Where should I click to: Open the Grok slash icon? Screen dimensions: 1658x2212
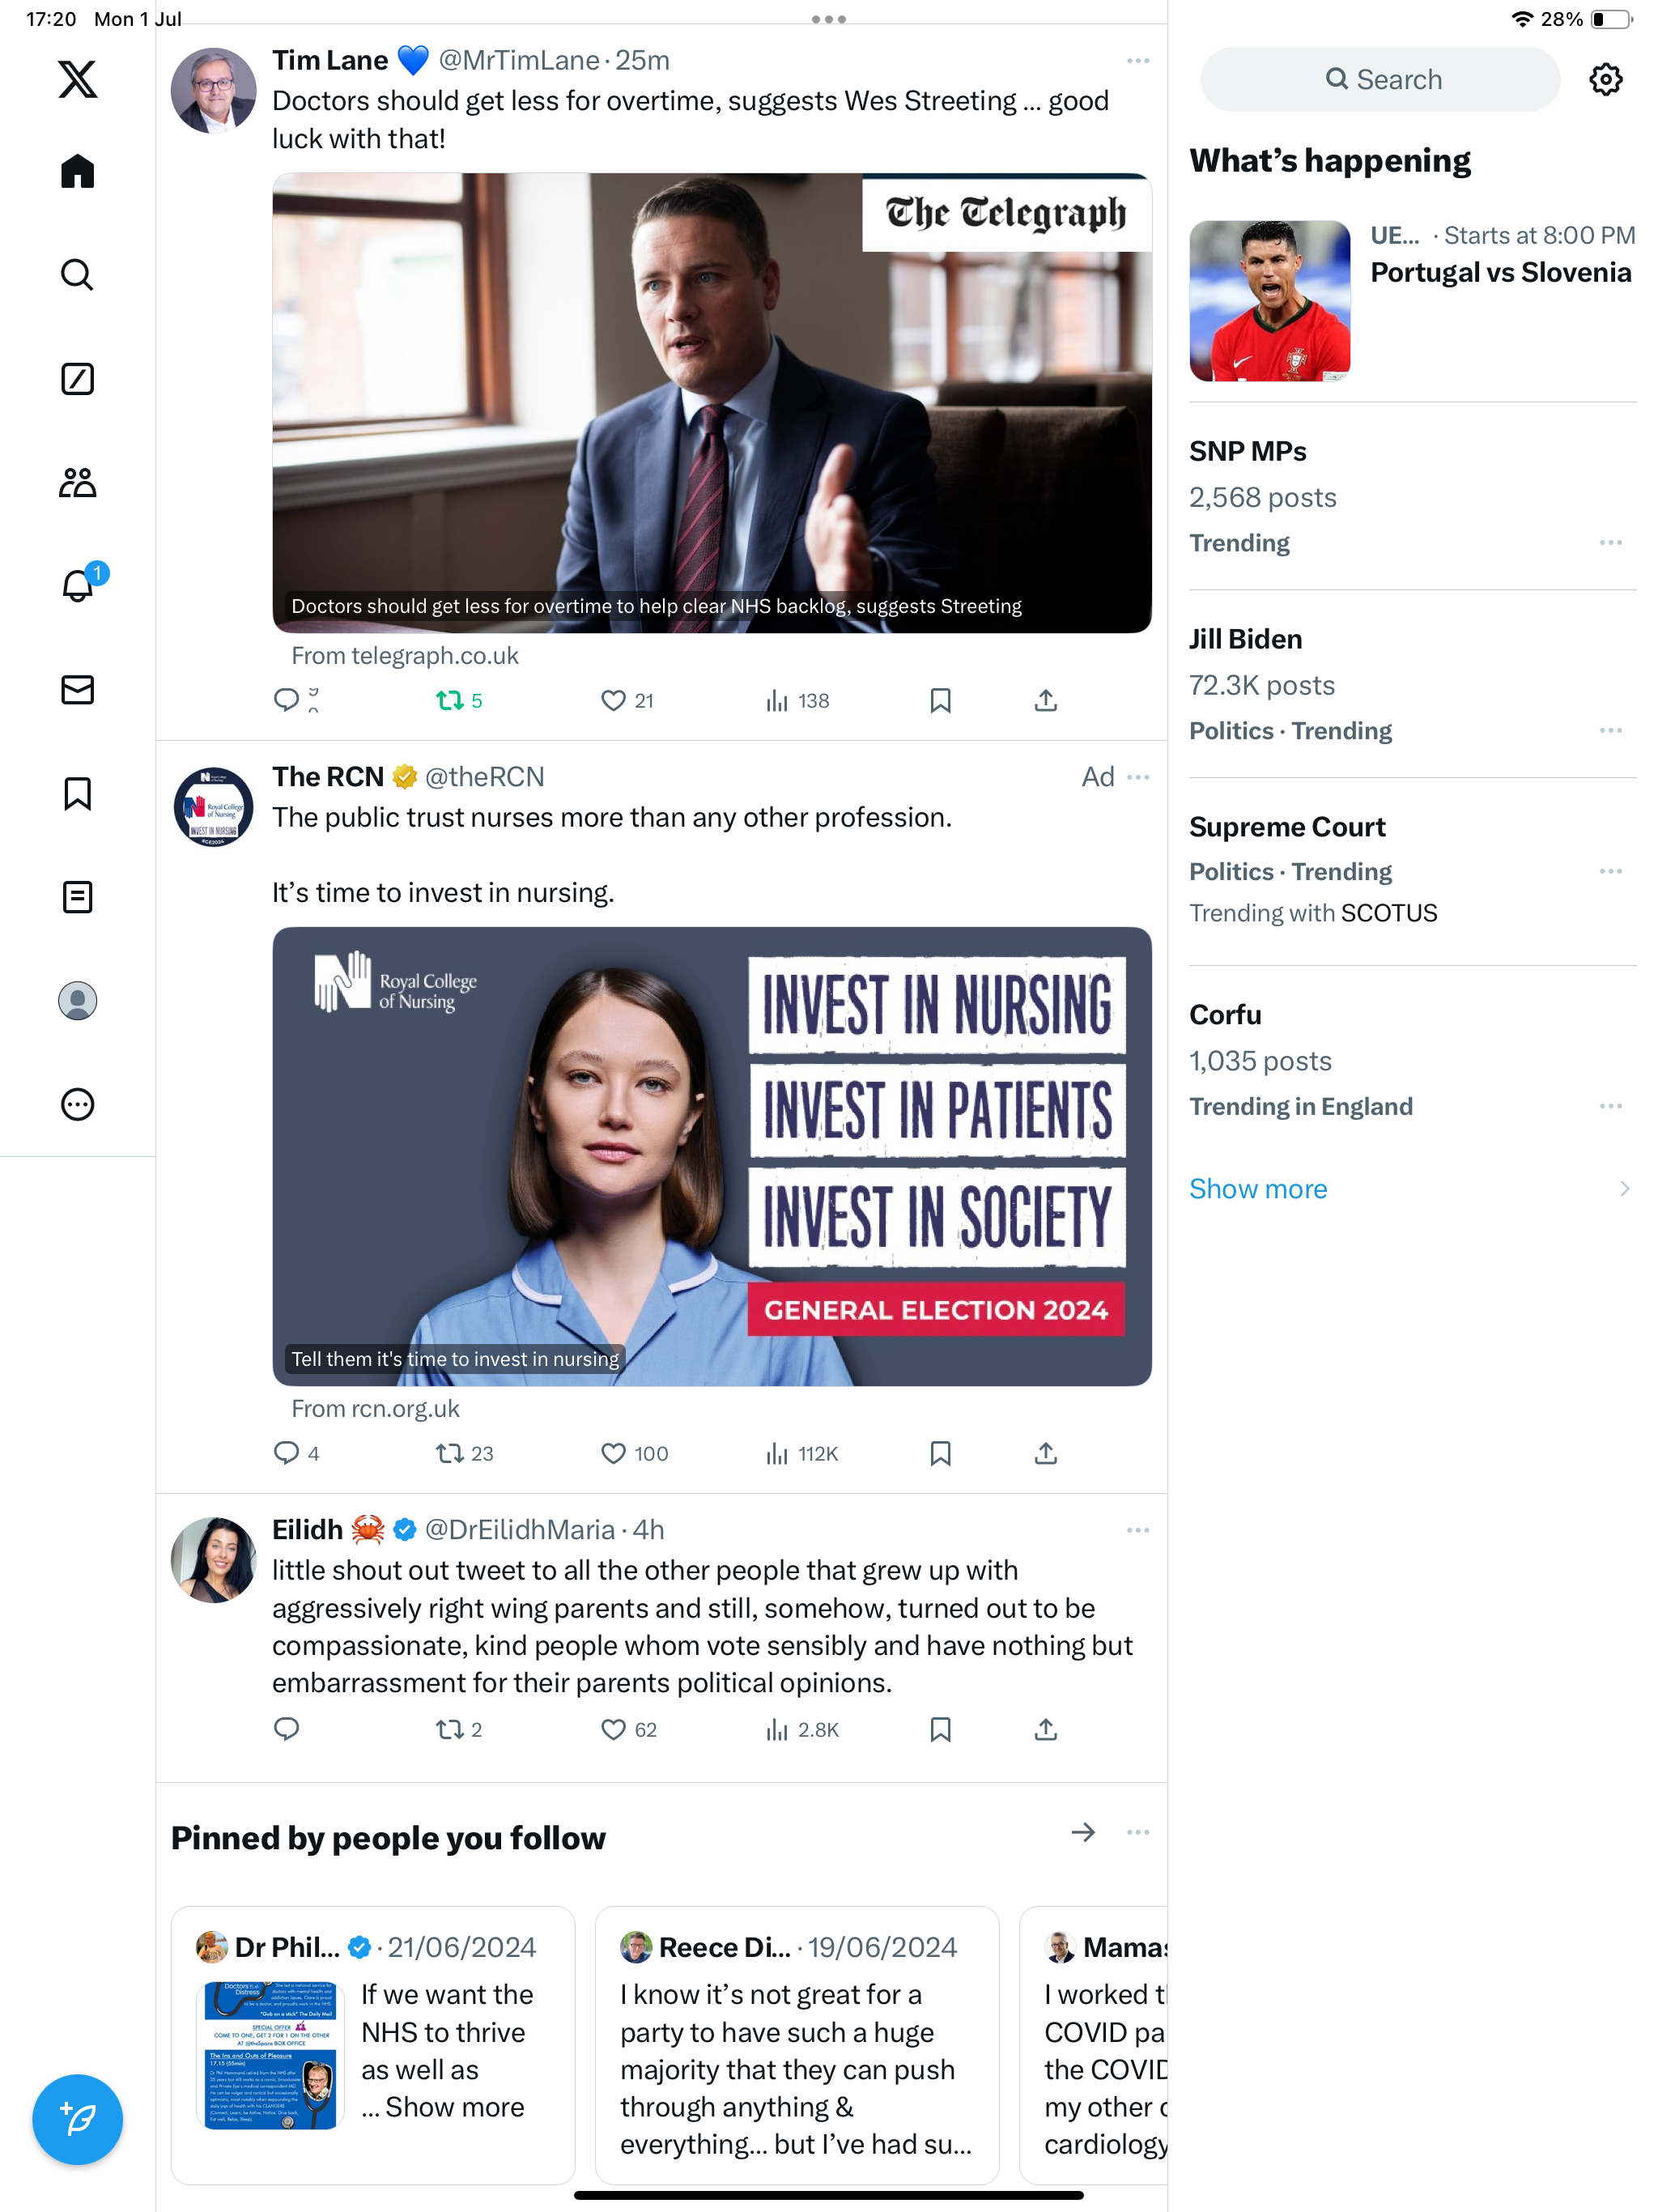coord(77,379)
